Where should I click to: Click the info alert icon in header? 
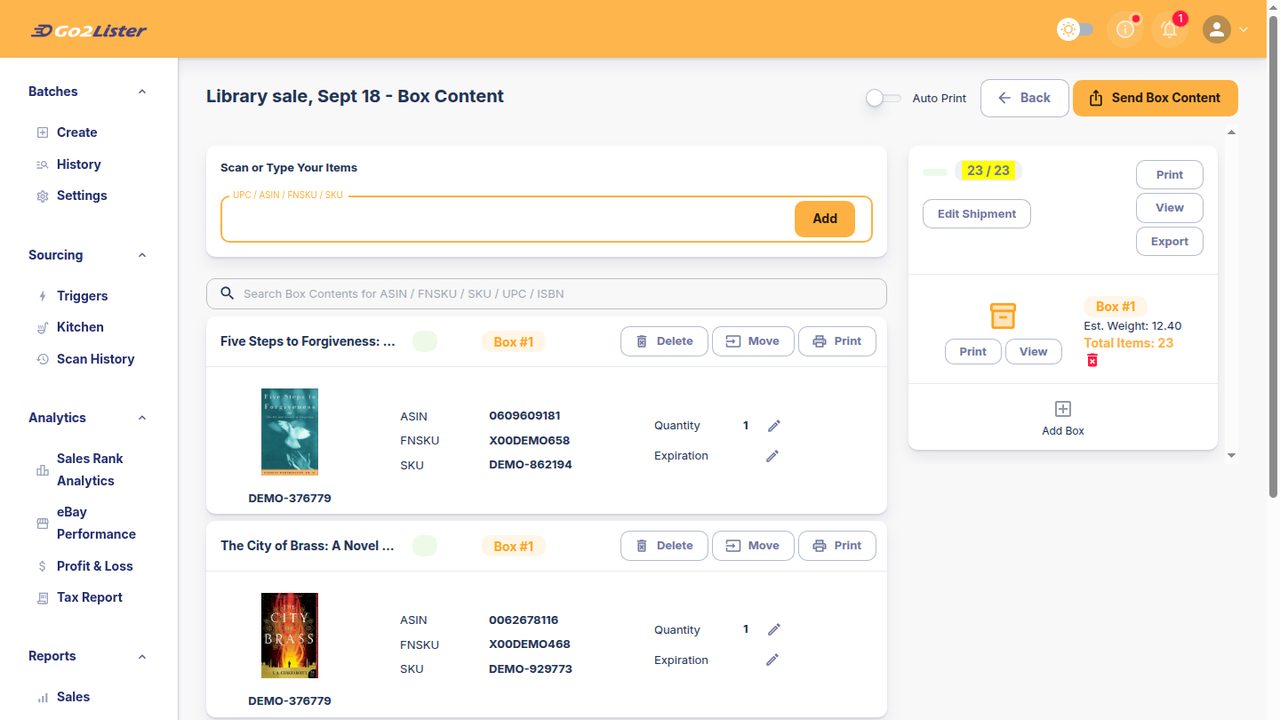click(1126, 30)
